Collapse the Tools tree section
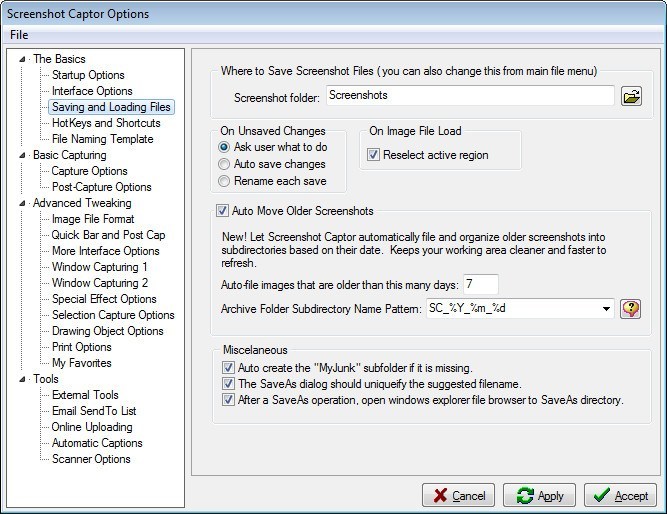Viewport: 667px width, 514px height. tap(24, 379)
